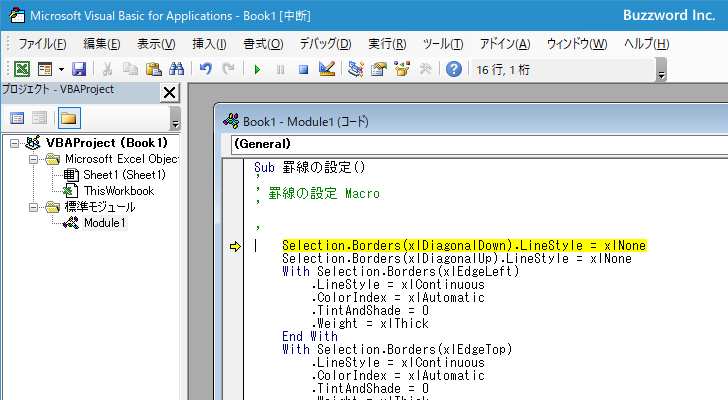Open the (General) object dropdown
The height and width of the screenshot is (400, 728).
[x=479, y=144]
